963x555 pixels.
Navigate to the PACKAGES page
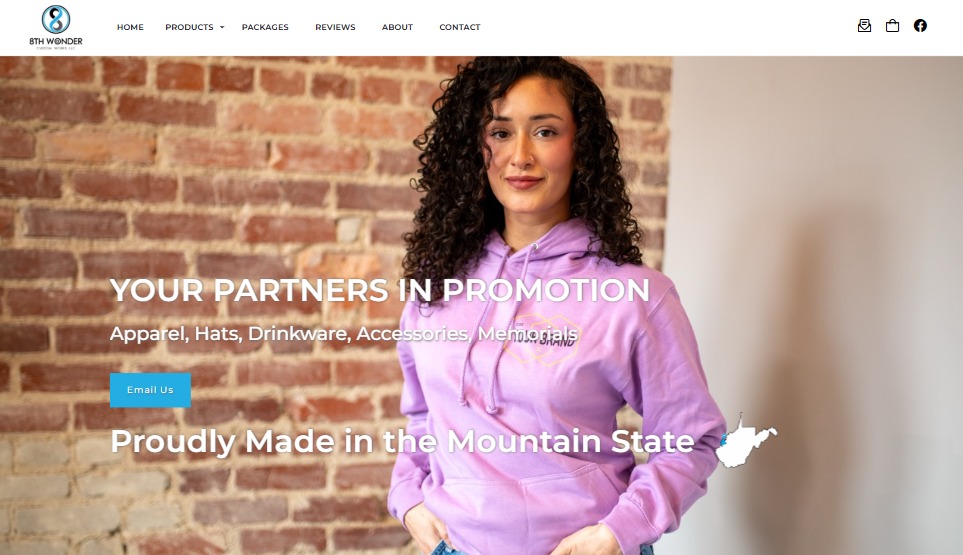pos(265,27)
